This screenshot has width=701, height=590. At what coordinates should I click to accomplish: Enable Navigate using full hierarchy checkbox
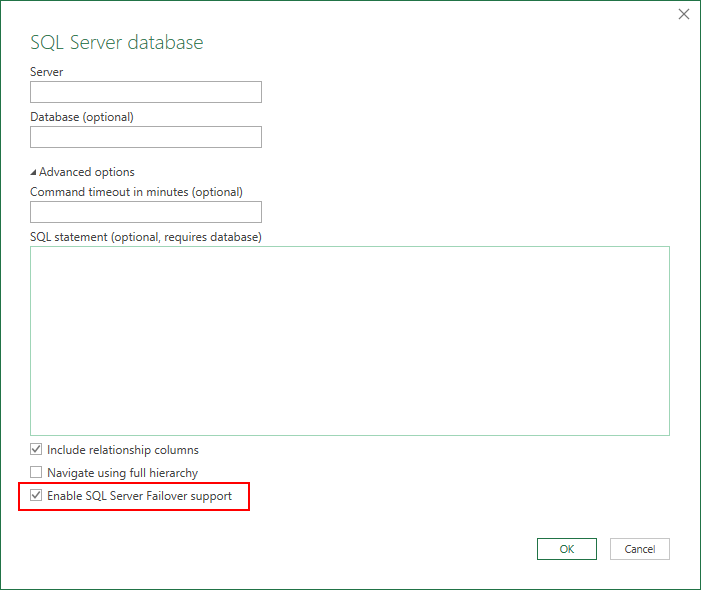[x=36, y=472]
